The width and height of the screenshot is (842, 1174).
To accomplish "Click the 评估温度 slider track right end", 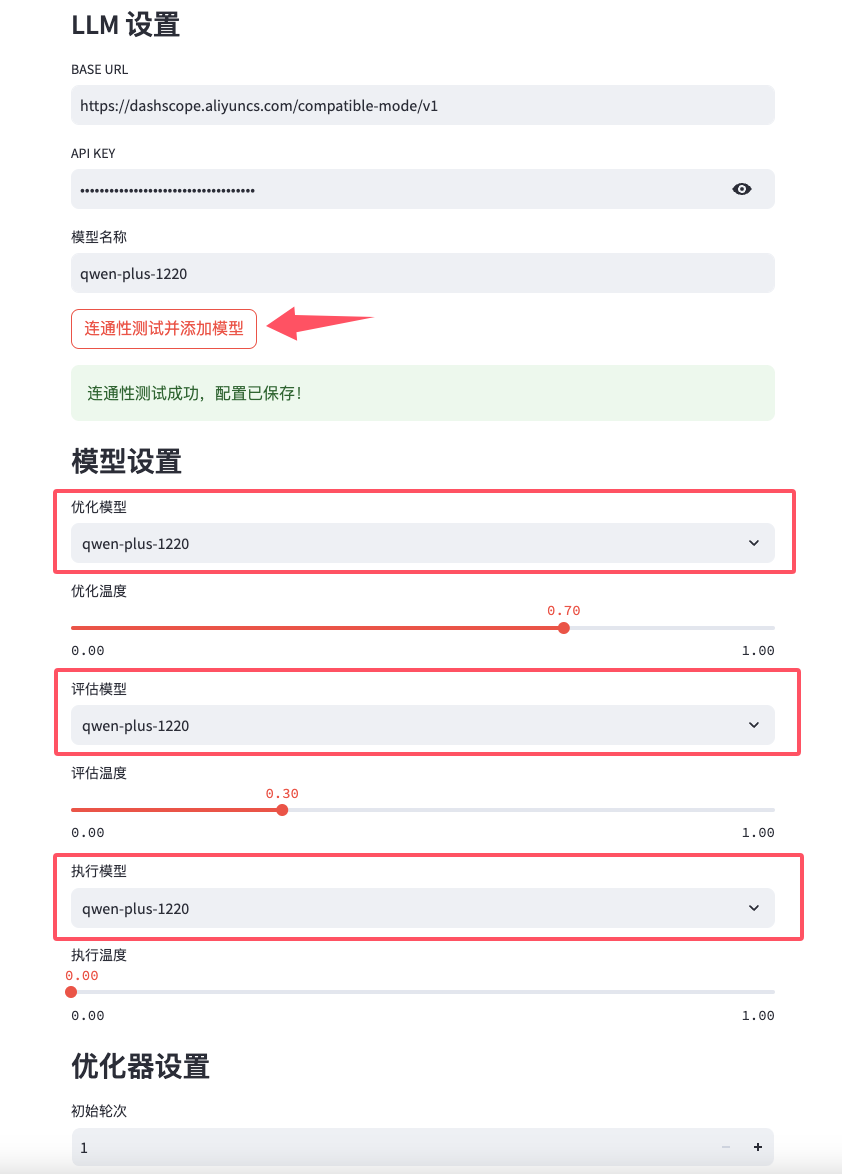I will [772, 809].
